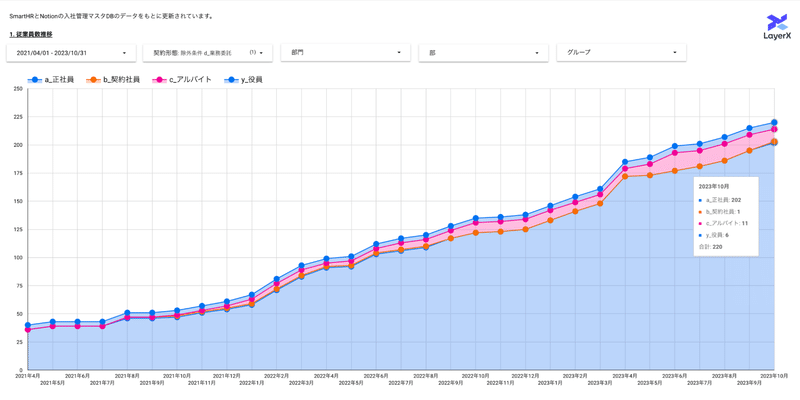
Task: Toggle a_正社員 legend series
Action: (51, 80)
